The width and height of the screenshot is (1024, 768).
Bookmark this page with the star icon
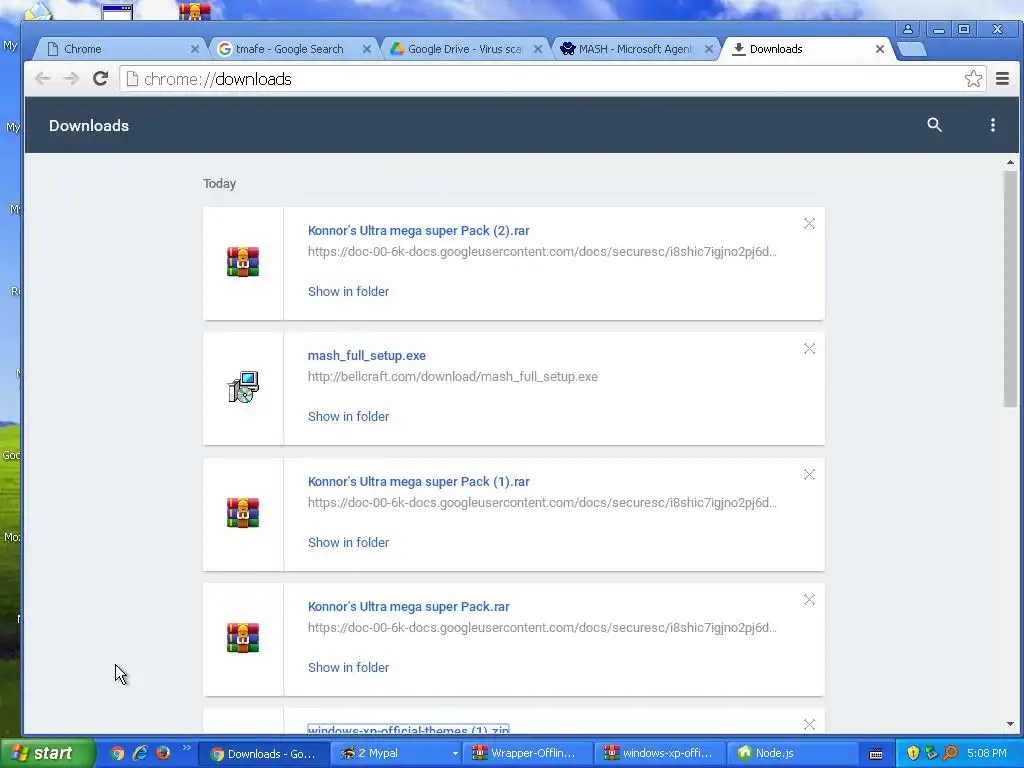(x=973, y=79)
